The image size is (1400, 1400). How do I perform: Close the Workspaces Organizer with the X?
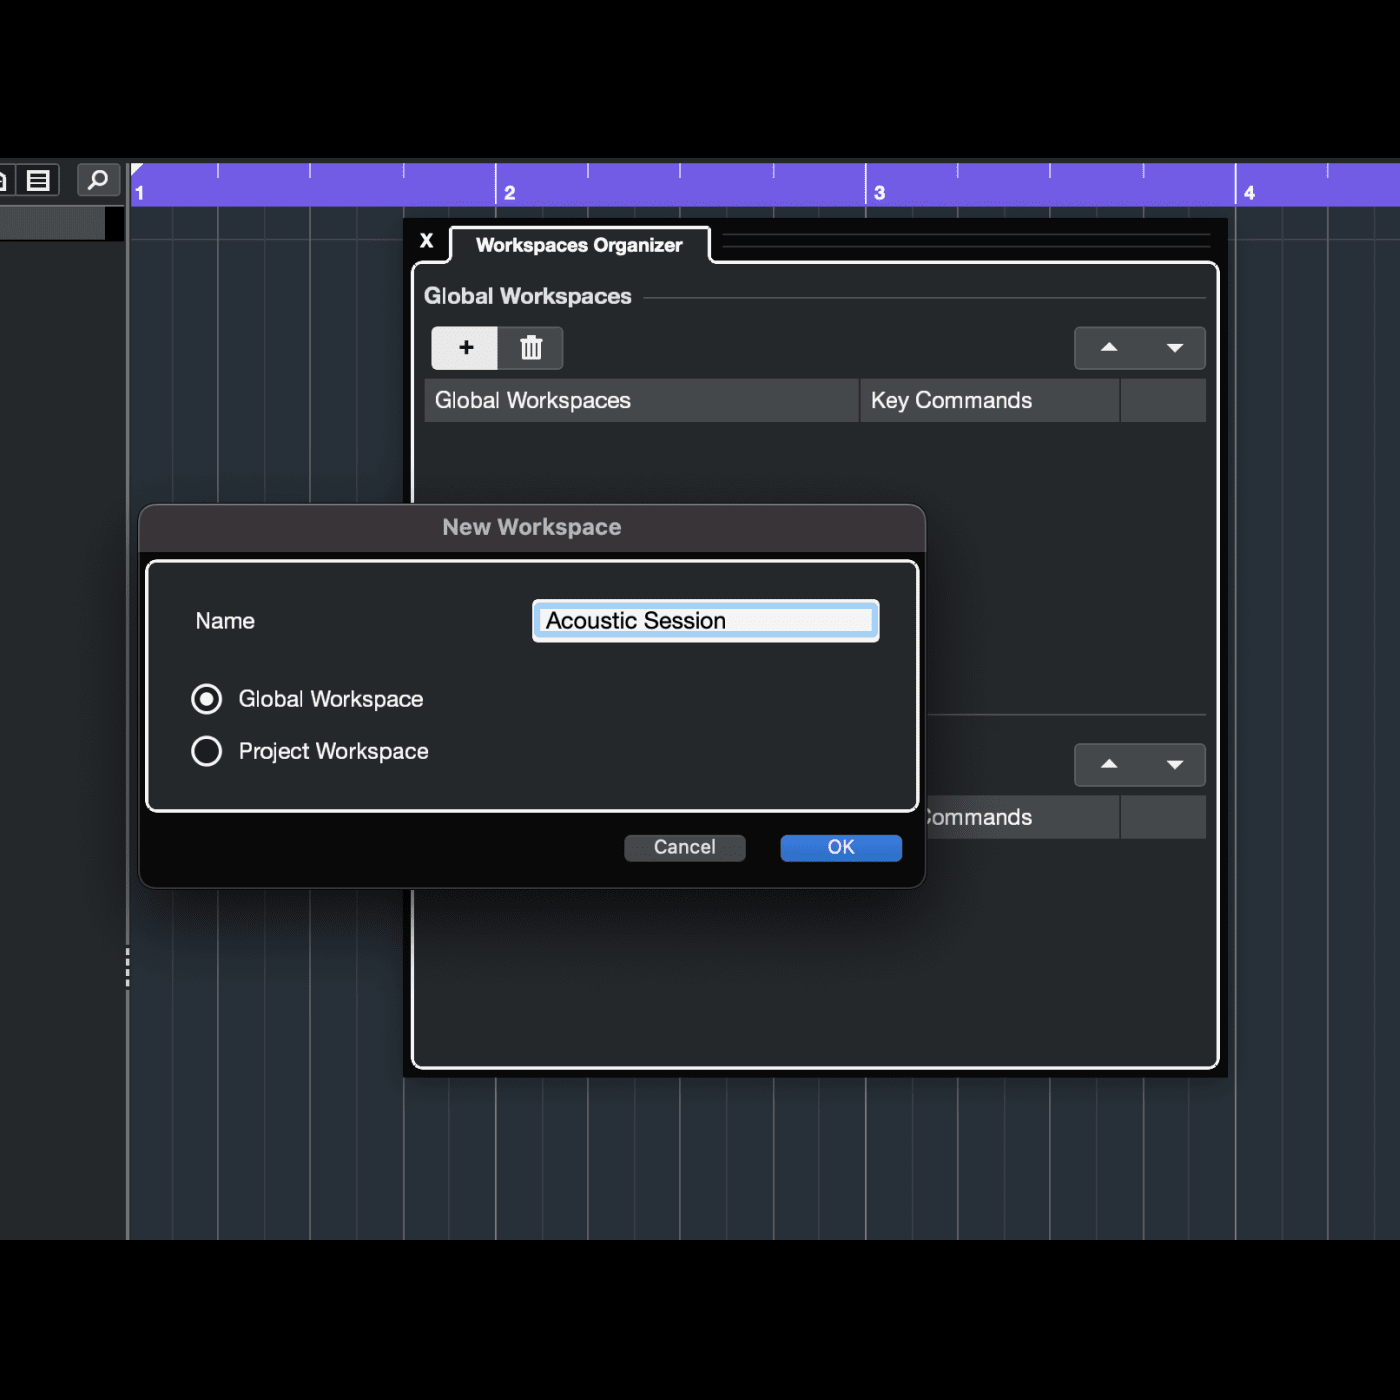tap(427, 241)
